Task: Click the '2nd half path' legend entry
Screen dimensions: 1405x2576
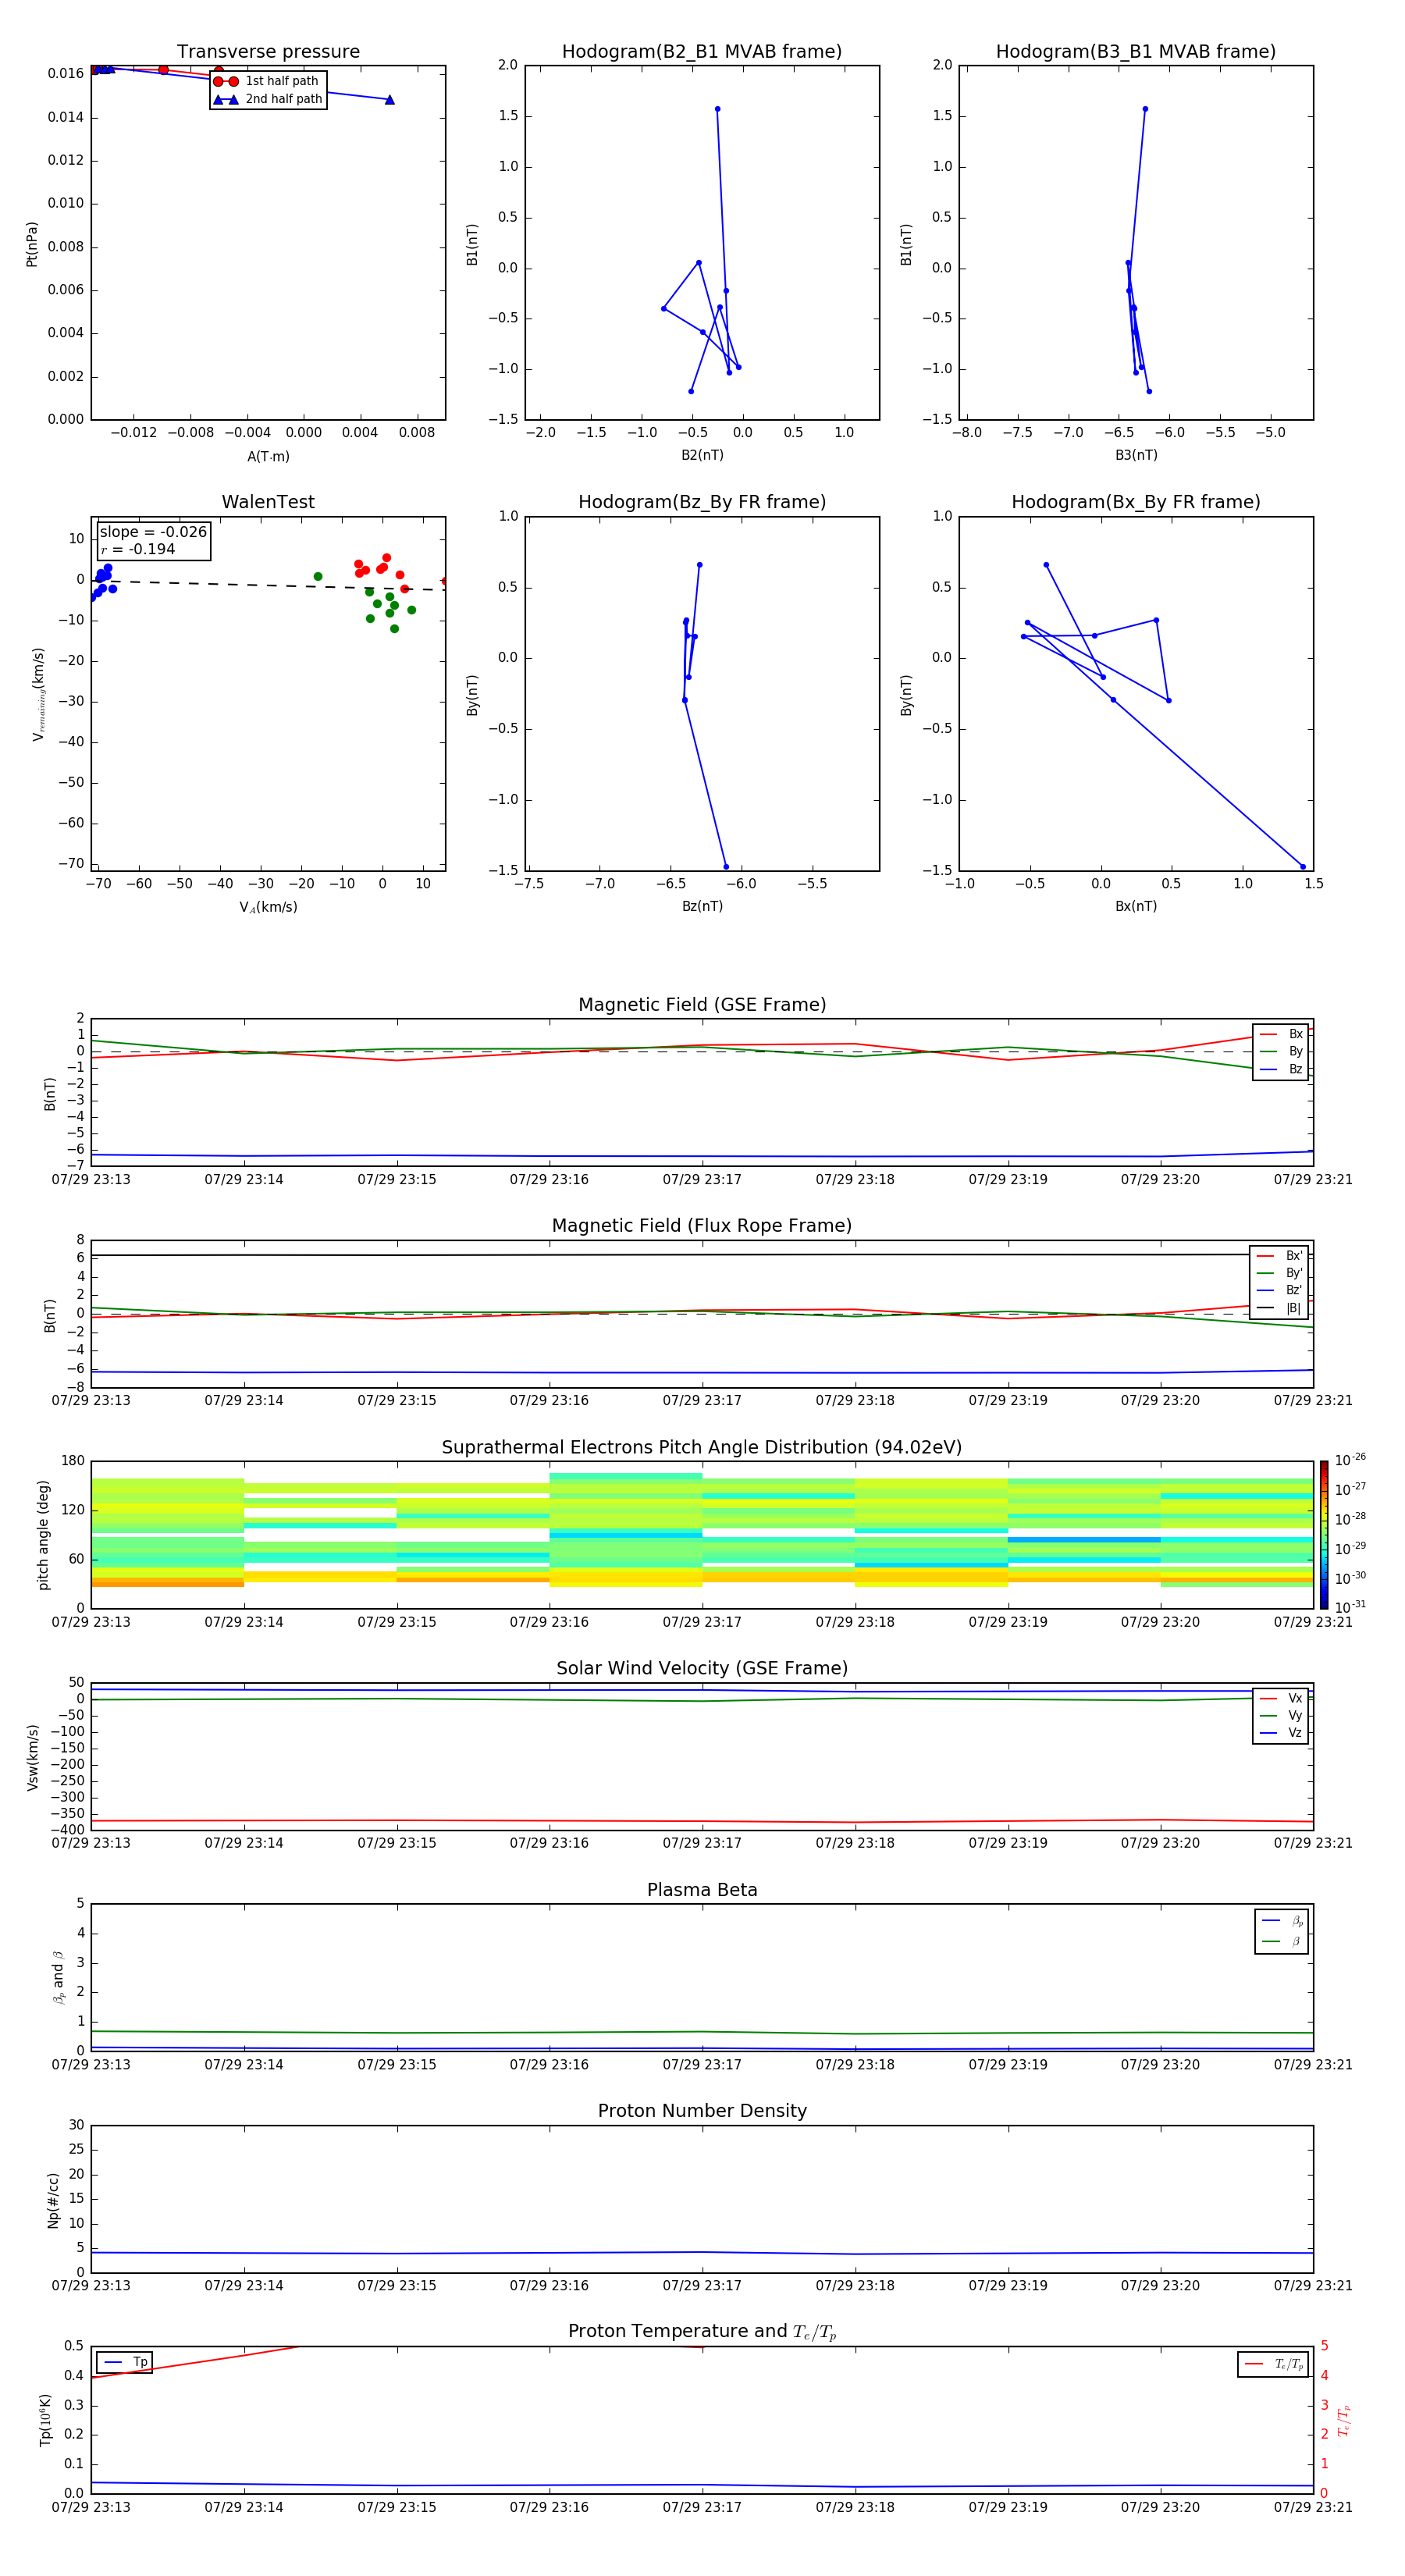Action: click(x=268, y=99)
